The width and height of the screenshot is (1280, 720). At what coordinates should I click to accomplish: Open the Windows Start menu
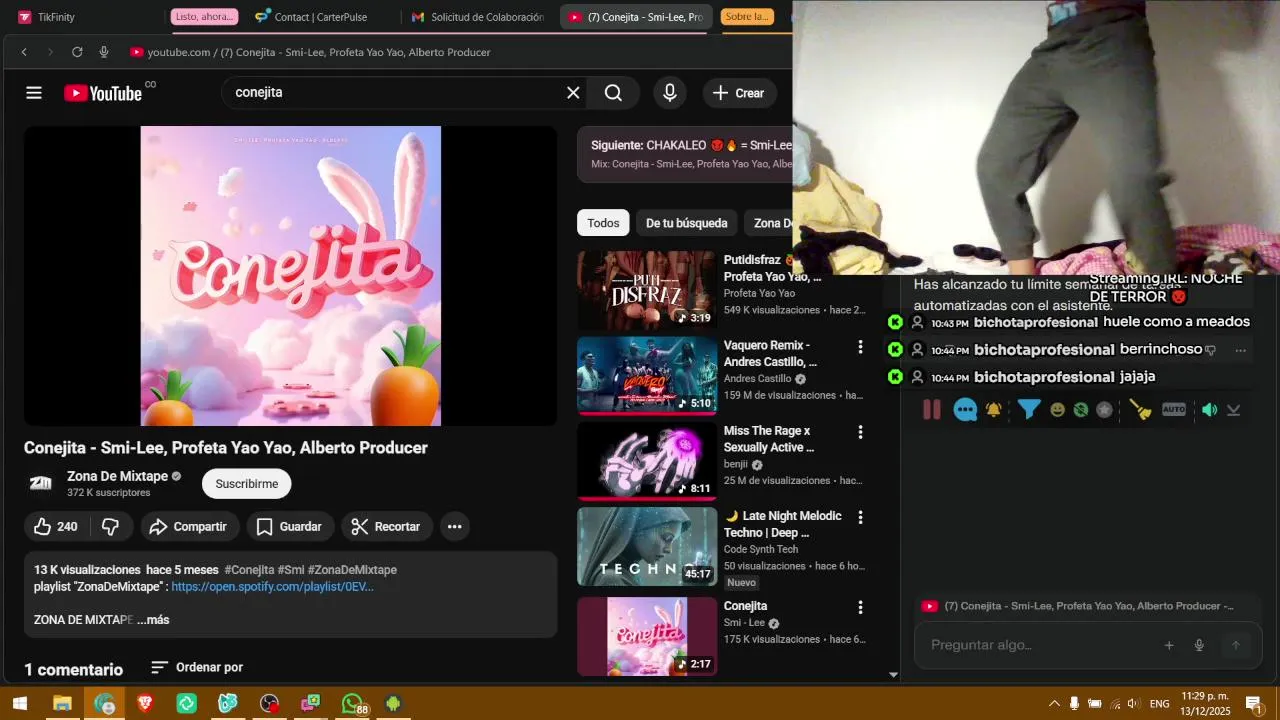coord(19,703)
